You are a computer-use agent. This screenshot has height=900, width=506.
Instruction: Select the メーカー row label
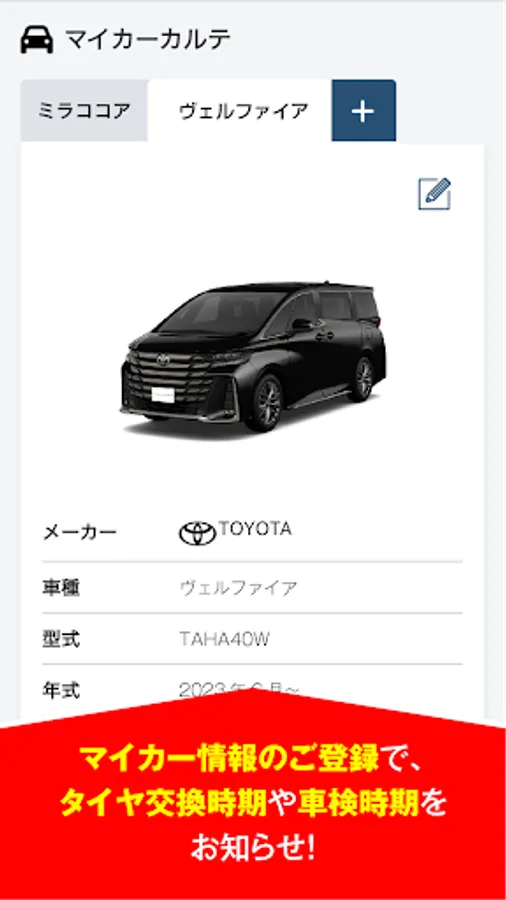tap(80, 533)
